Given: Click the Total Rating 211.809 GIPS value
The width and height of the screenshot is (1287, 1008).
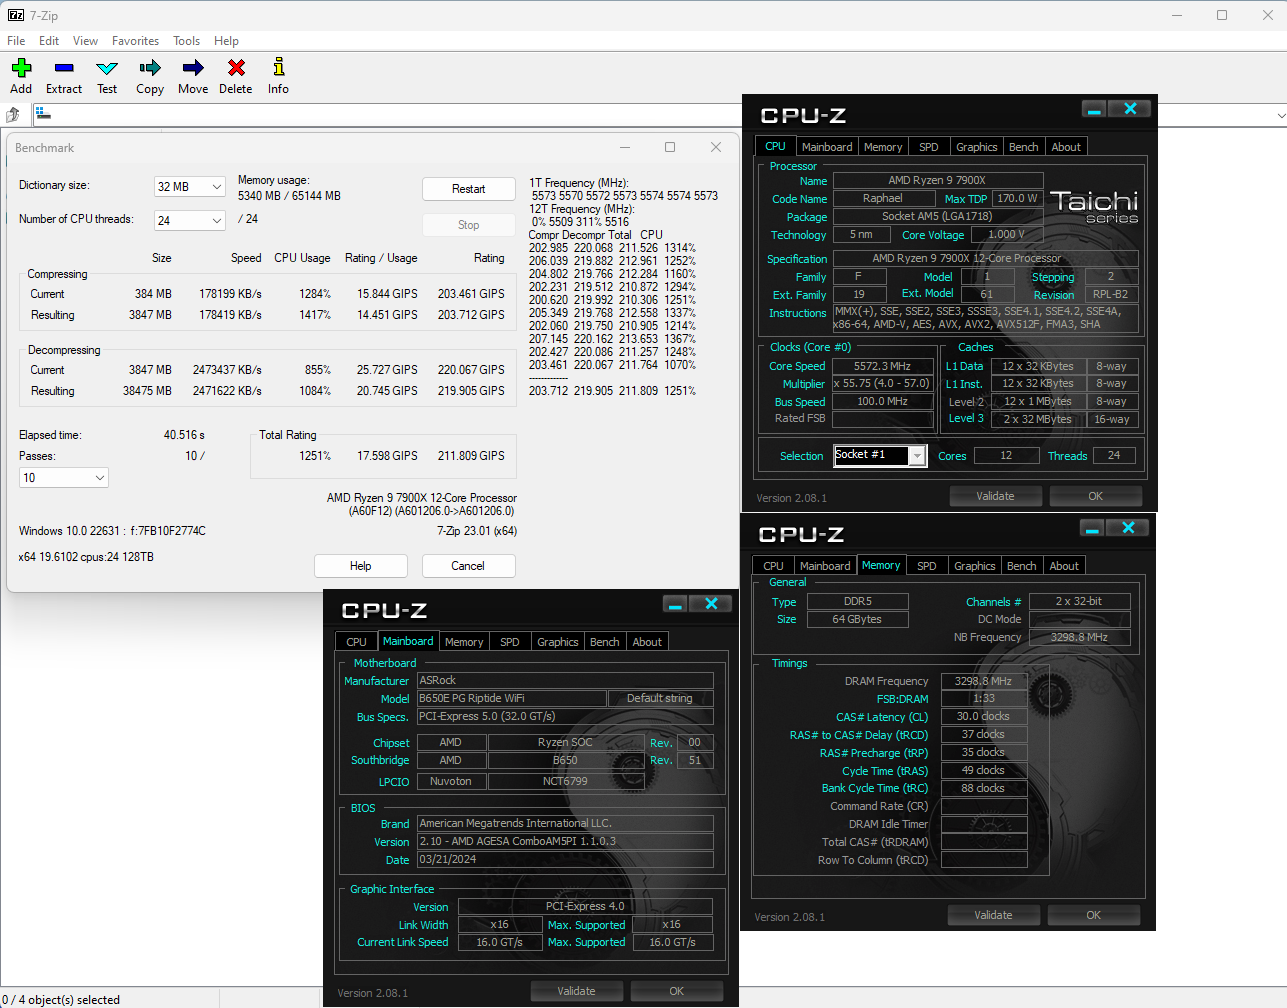Looking at the screenshot, I should coord(471,455).
